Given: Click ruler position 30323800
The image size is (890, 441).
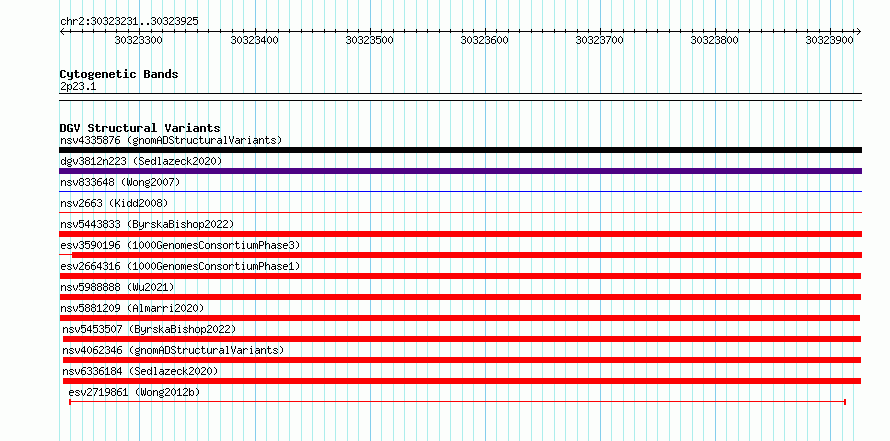Looking at the screenshot, I should (x=715, y=40).
